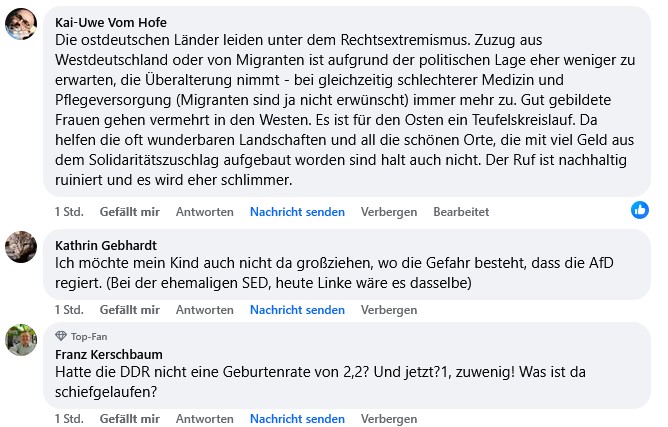Reply to Kathrin Gebhardt's comment via Antworten
Screen dimensions: 668x427
click(205, 310)
